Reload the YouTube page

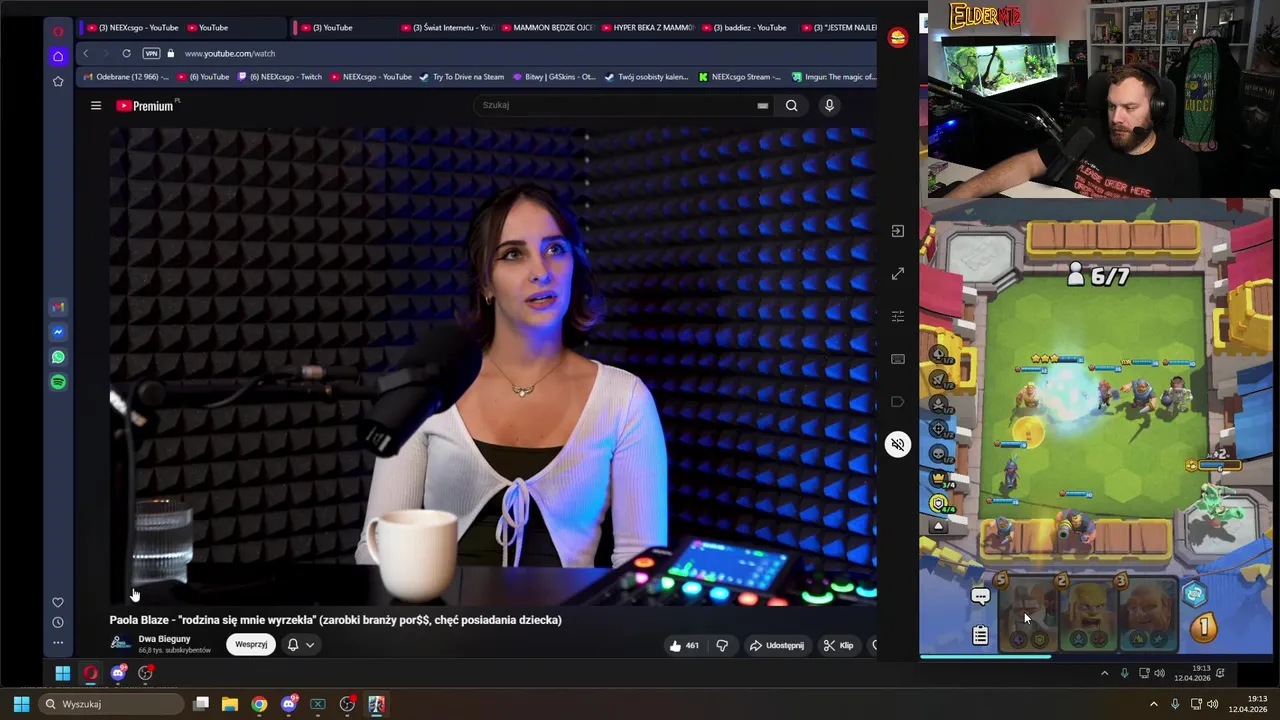pyautogui.click(x=126, y=53)
